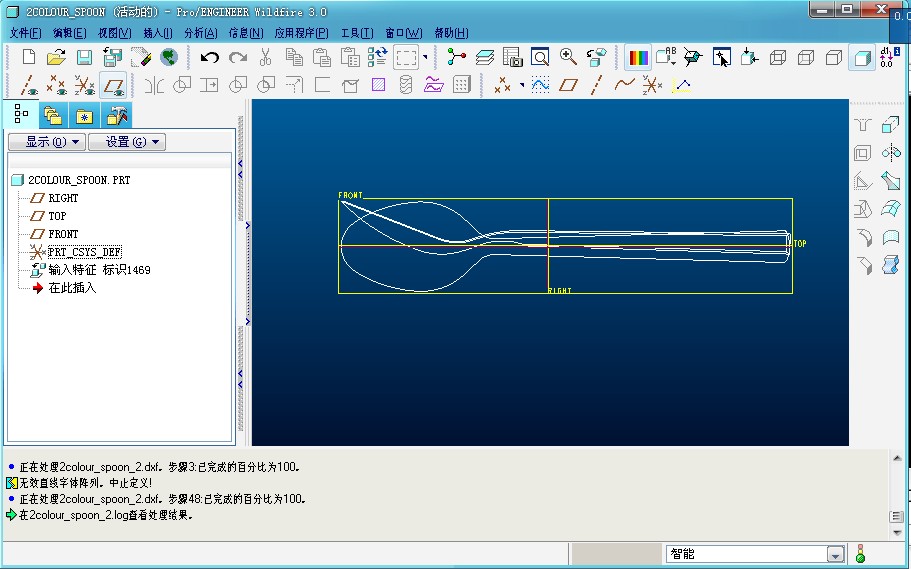
Task: Select PRT_CSYS_DEF in model tree
Action: (x=84, y=252)
